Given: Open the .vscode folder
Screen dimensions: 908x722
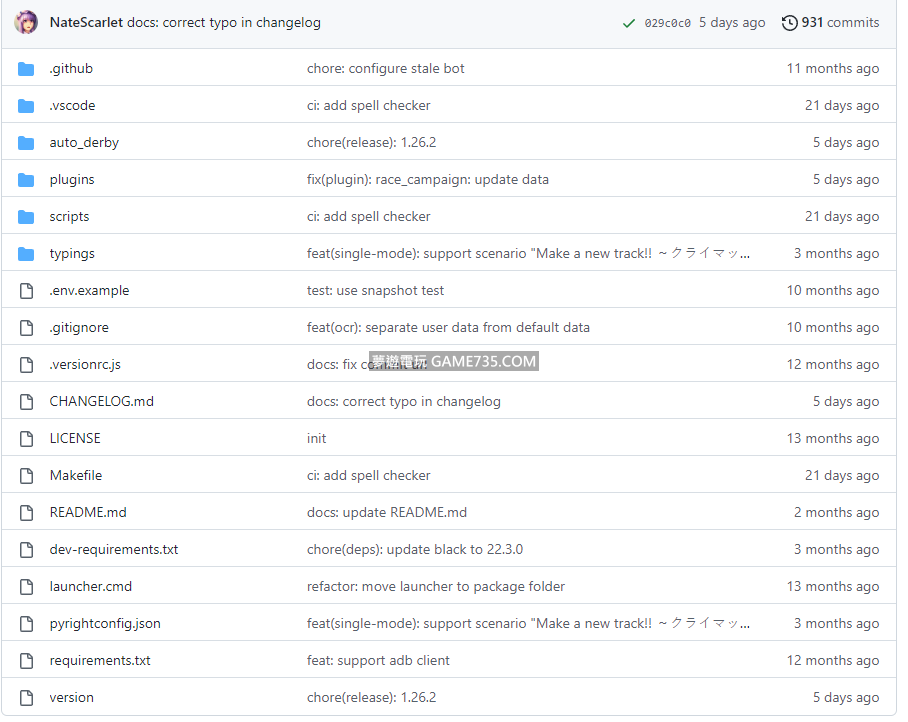Looking at the screenshot, I should point(72,106).
